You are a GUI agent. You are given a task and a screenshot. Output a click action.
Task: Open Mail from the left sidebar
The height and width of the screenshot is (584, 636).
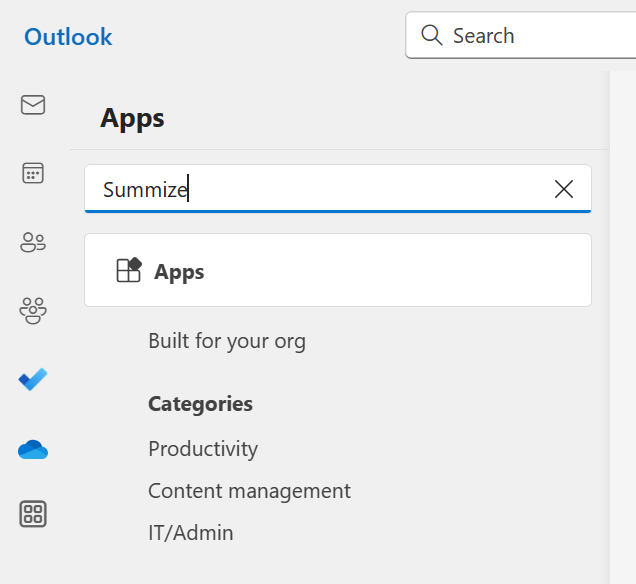(x=33, y=105)
